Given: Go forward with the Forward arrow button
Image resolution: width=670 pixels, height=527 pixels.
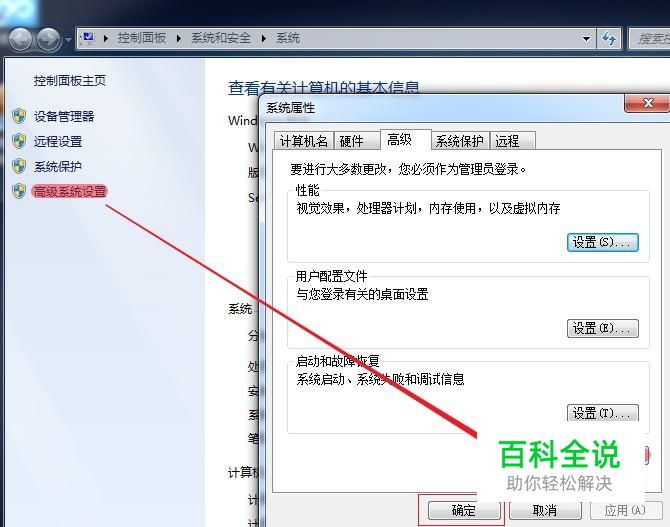Looking at the screenshot, I should [48, 39].
